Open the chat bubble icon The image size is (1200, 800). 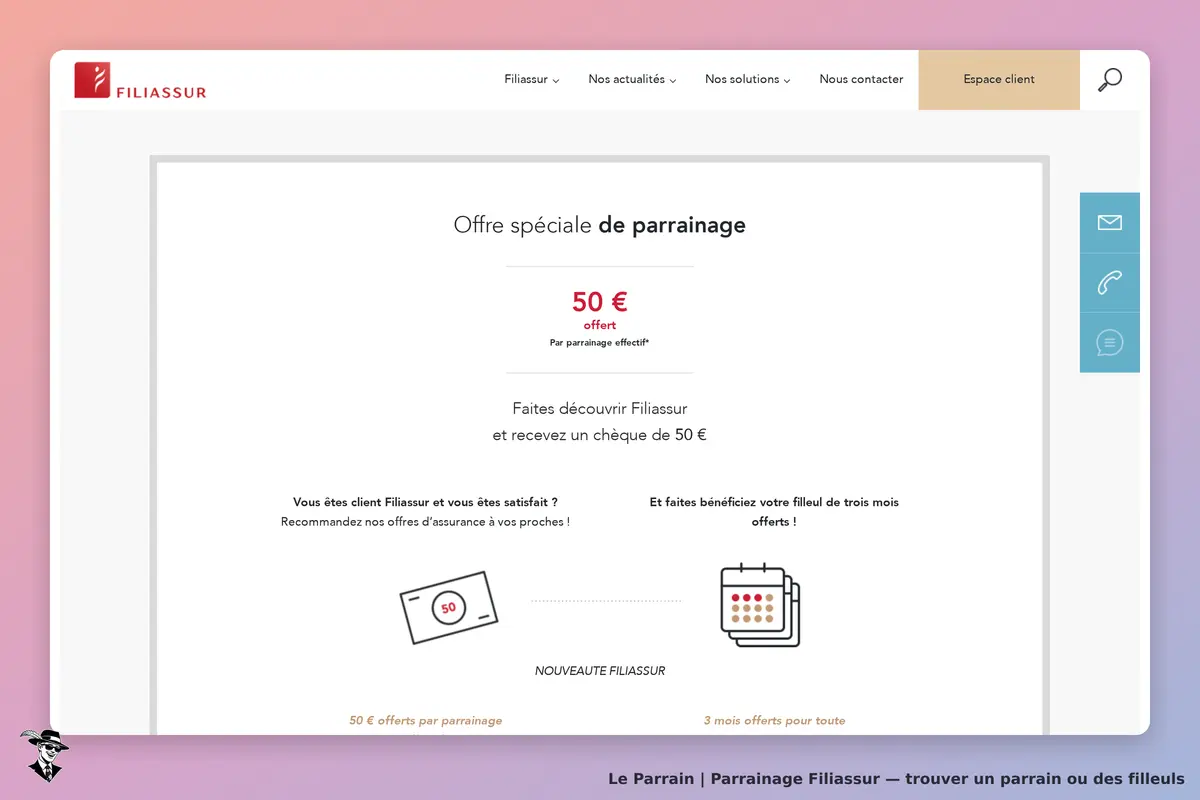1110,343
